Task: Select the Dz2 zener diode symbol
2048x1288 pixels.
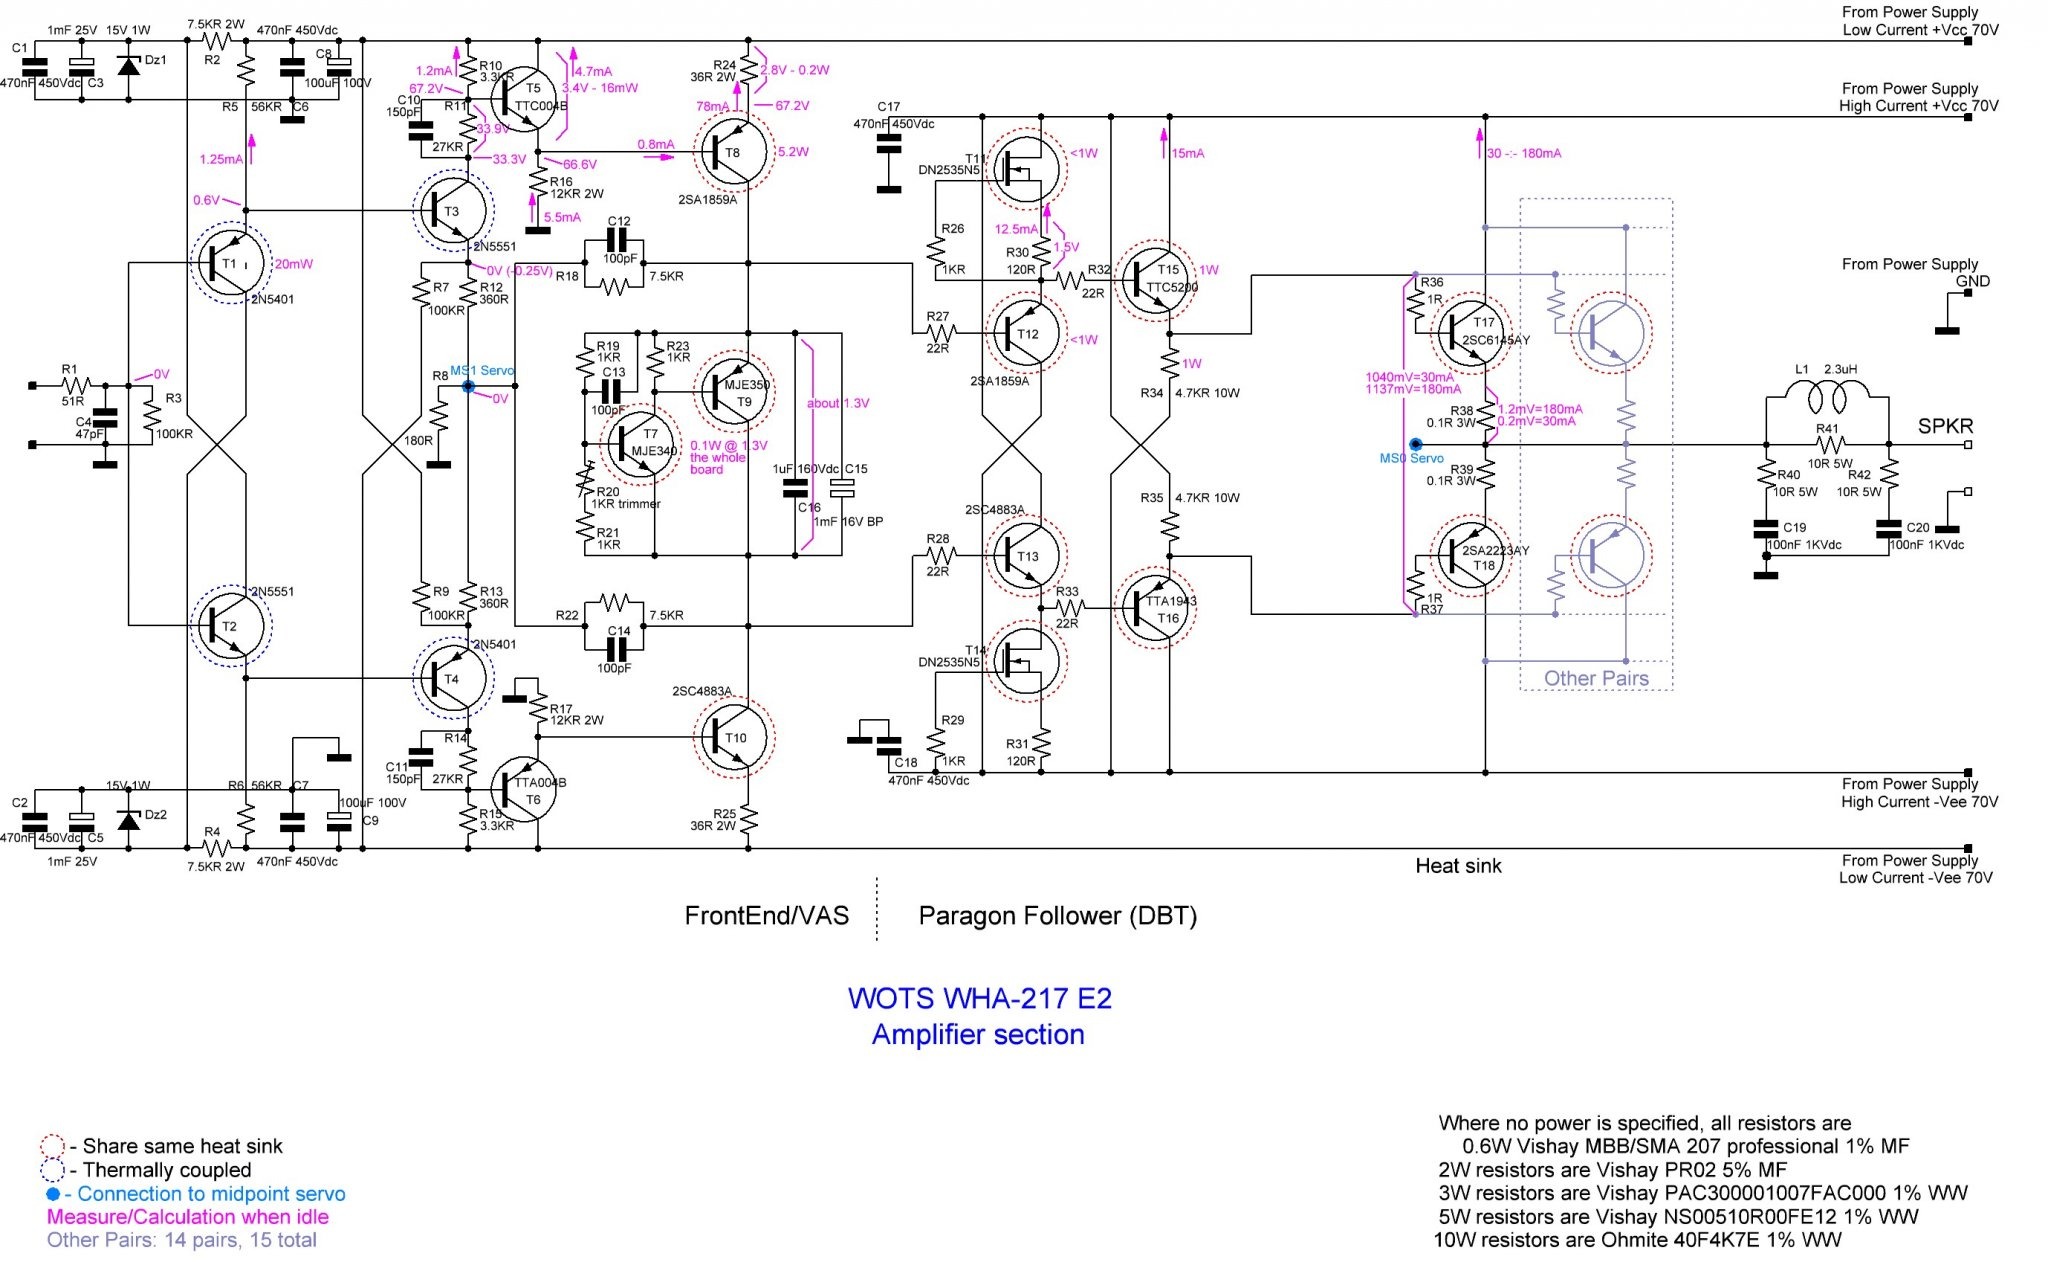Action: (x=128, y=819)
